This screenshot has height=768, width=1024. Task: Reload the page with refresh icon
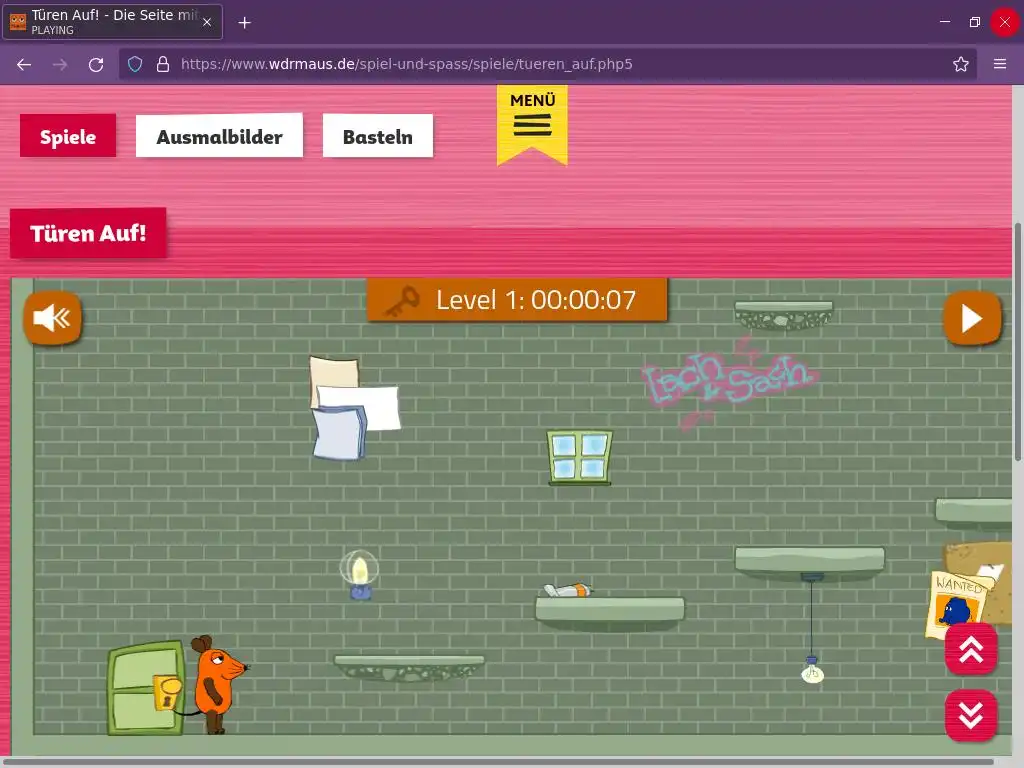(x=96, y=64)
